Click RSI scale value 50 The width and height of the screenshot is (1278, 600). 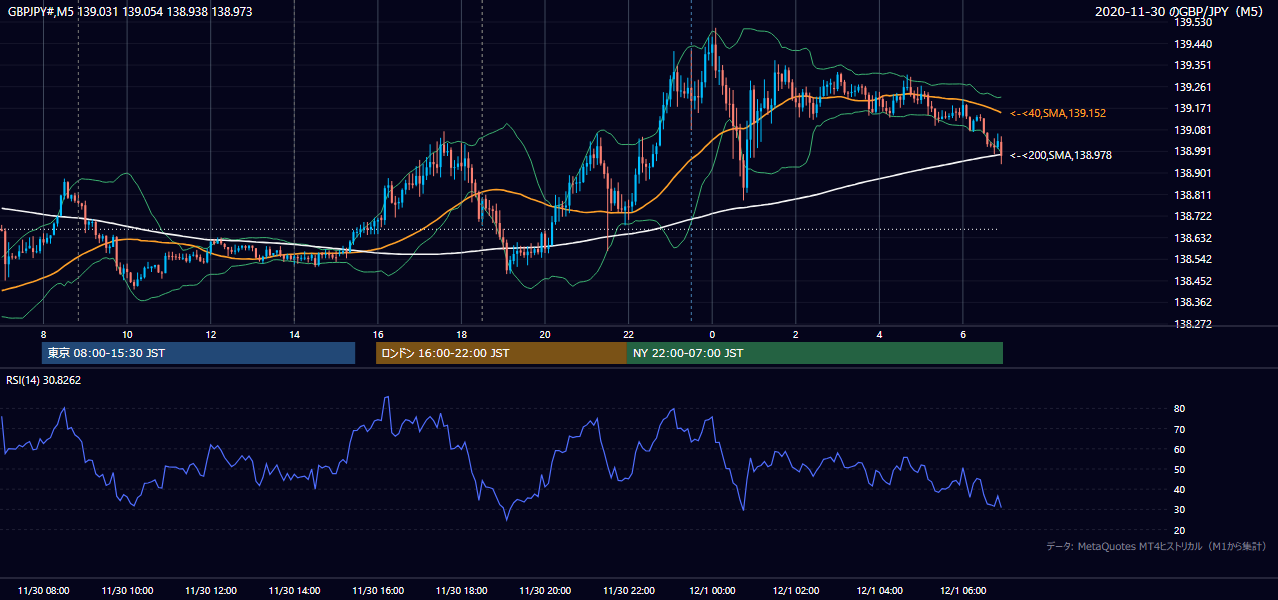pos(1180,469)
